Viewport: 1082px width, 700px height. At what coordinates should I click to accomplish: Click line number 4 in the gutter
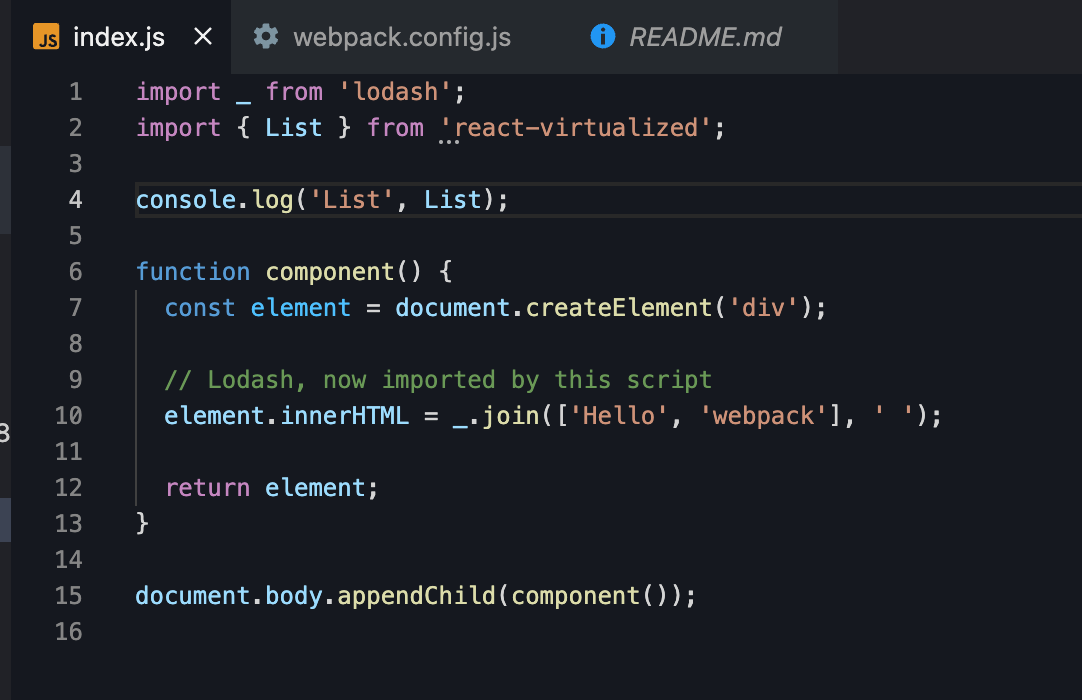coord(75,200)
